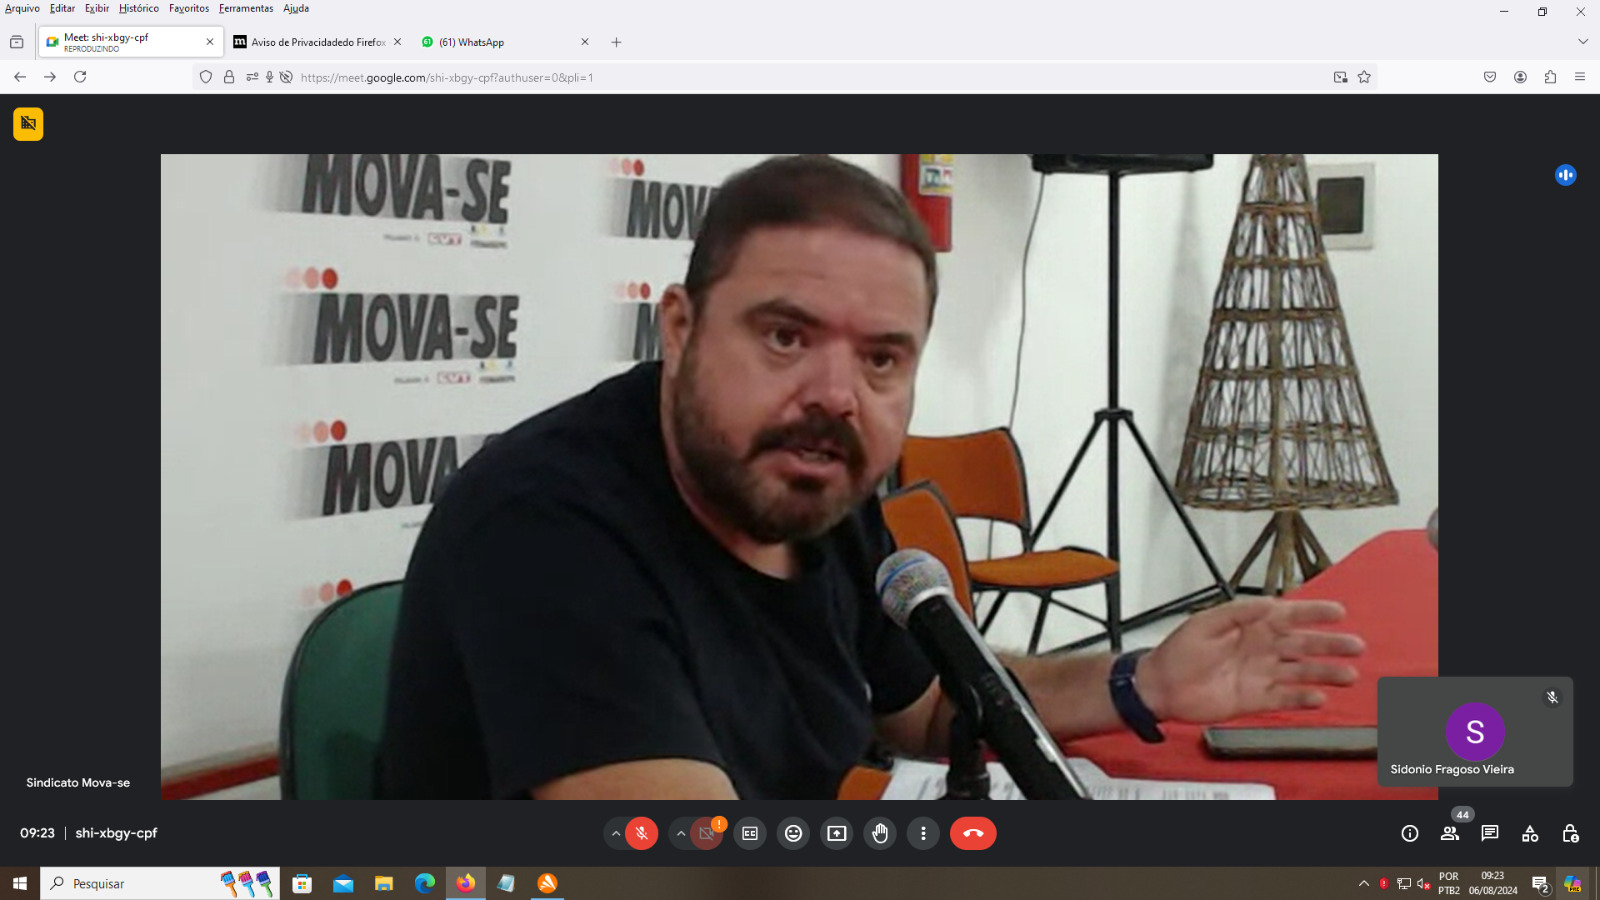
Task: Unmute the microphone
Action: [642, 833]
